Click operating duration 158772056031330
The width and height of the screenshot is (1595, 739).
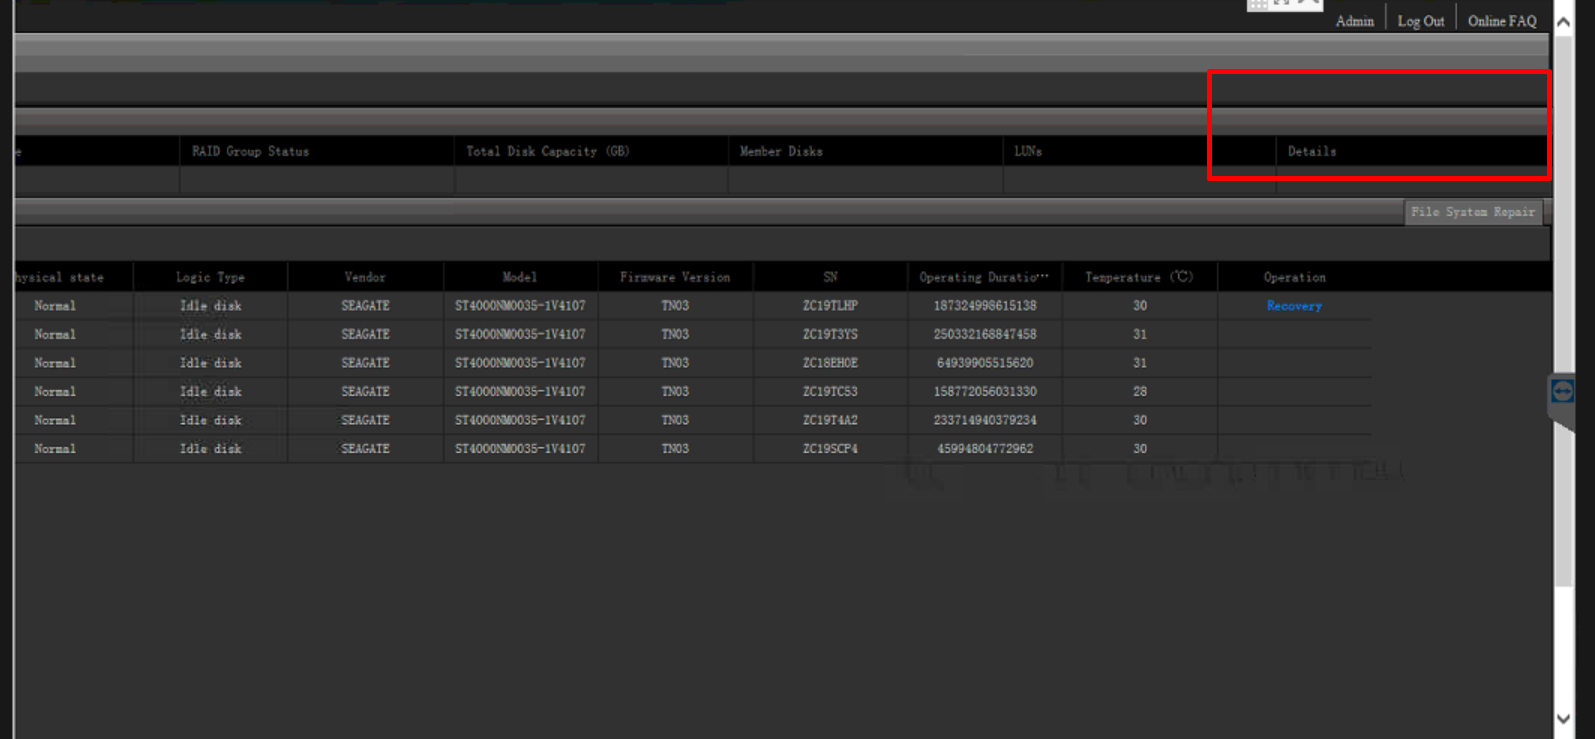[985, 392]
